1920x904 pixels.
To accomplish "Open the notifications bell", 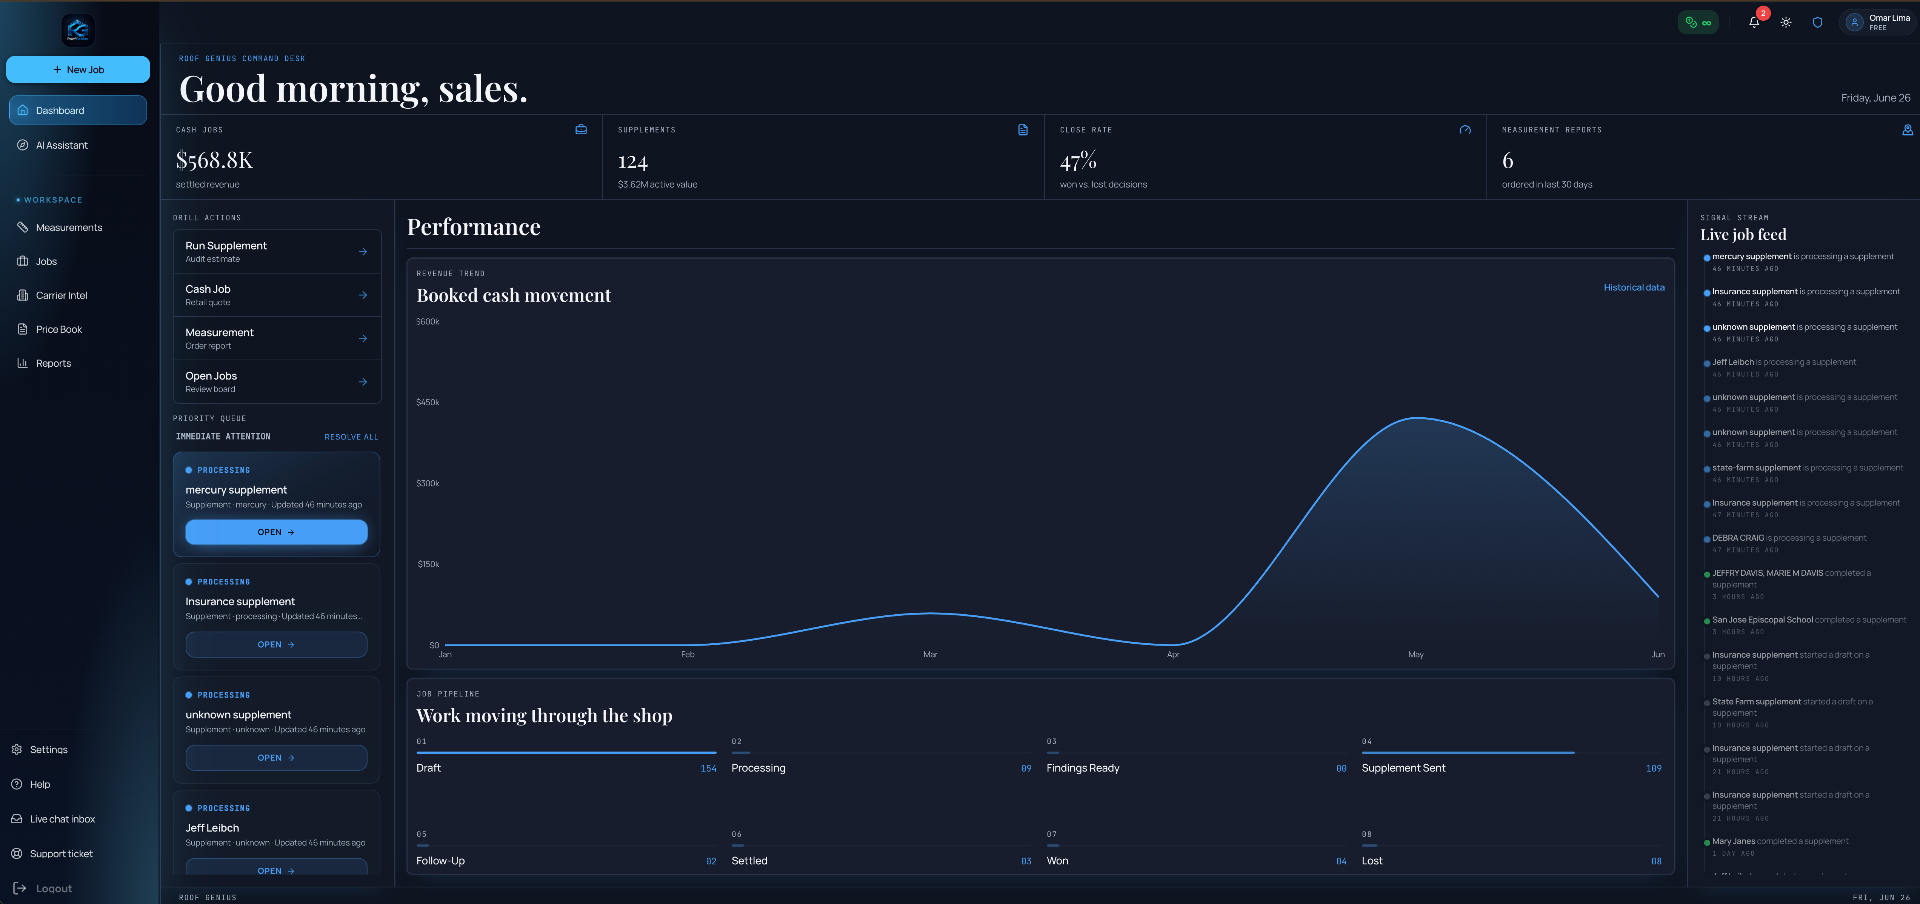I will click(1754, 22).
